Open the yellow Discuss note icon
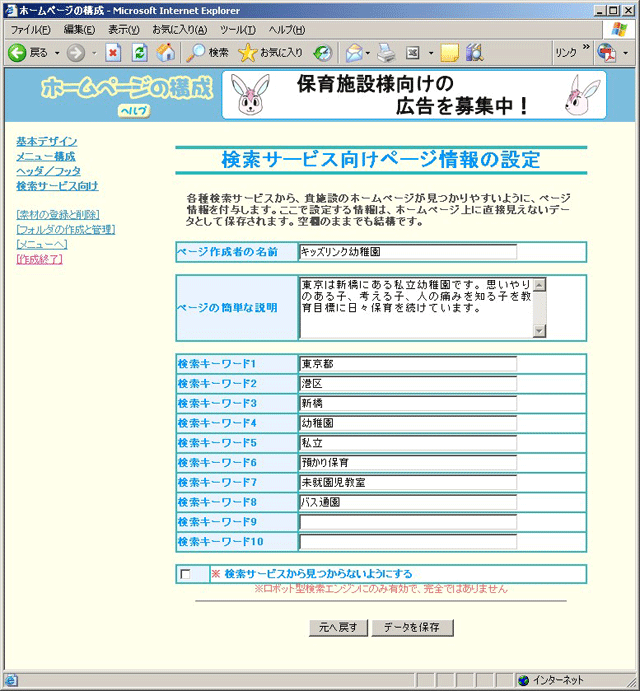 point(449,53)
